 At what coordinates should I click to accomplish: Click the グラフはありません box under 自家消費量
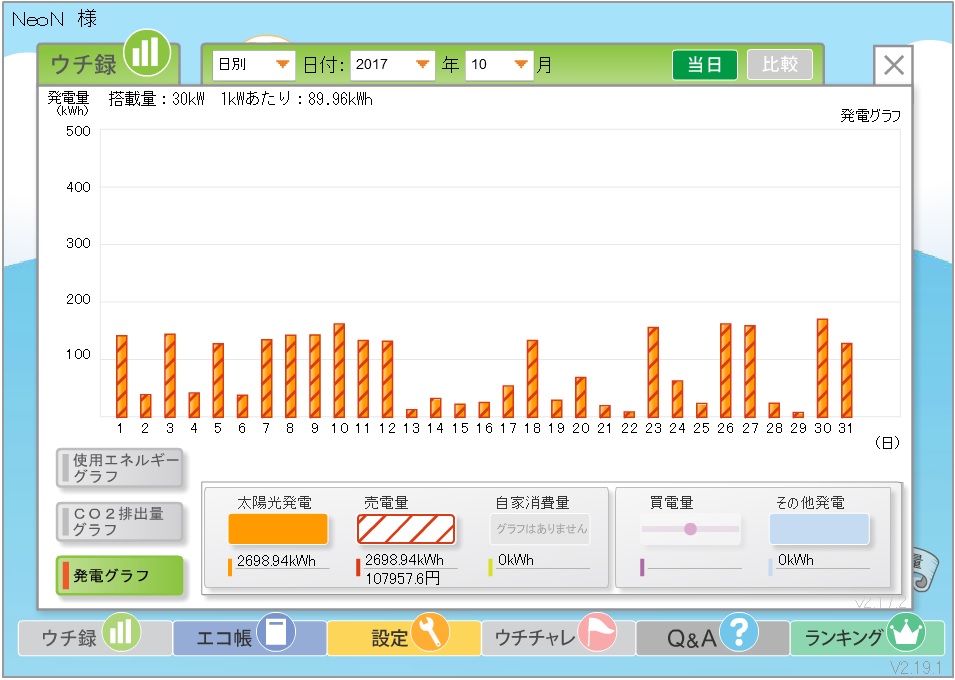[x=540, y=529]
